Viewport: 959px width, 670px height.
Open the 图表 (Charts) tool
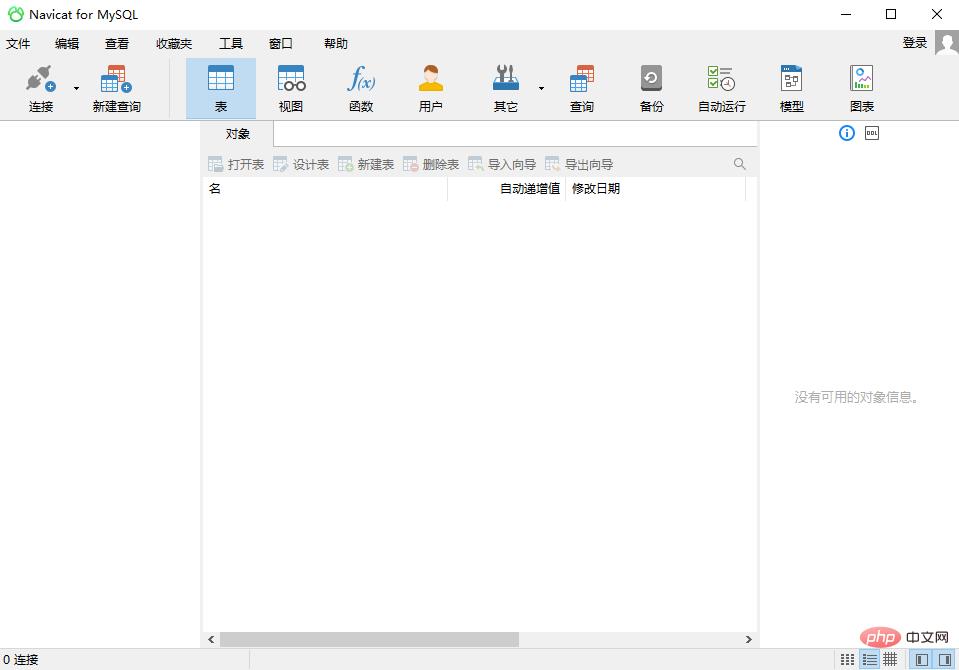tap(861, 88)
